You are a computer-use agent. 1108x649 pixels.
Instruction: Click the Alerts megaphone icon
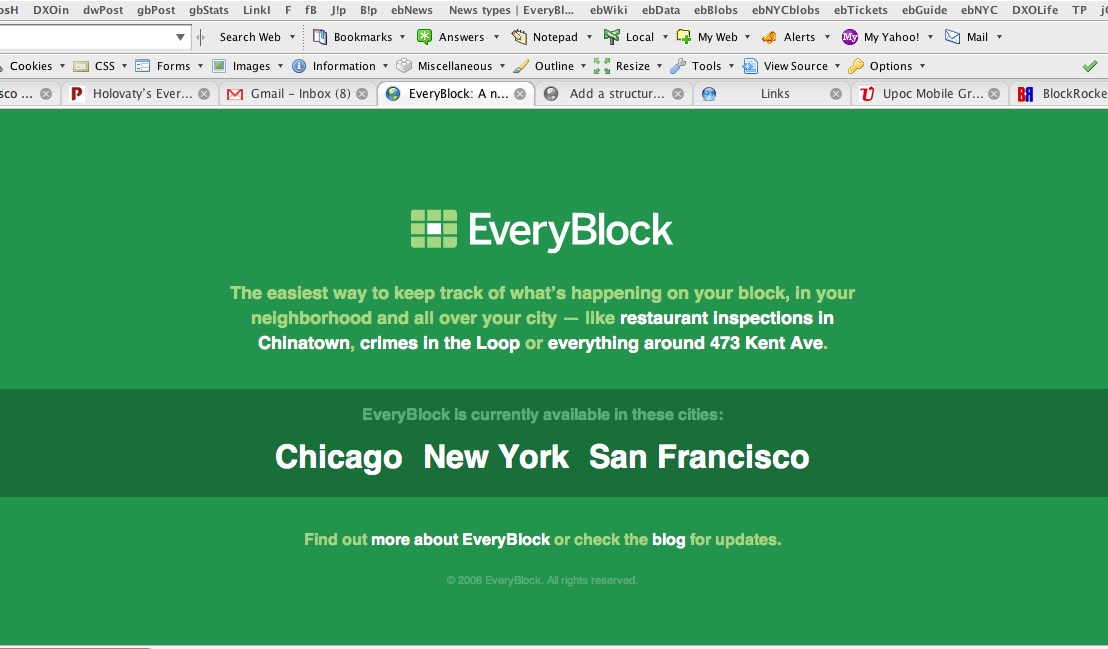pos(770,37)
